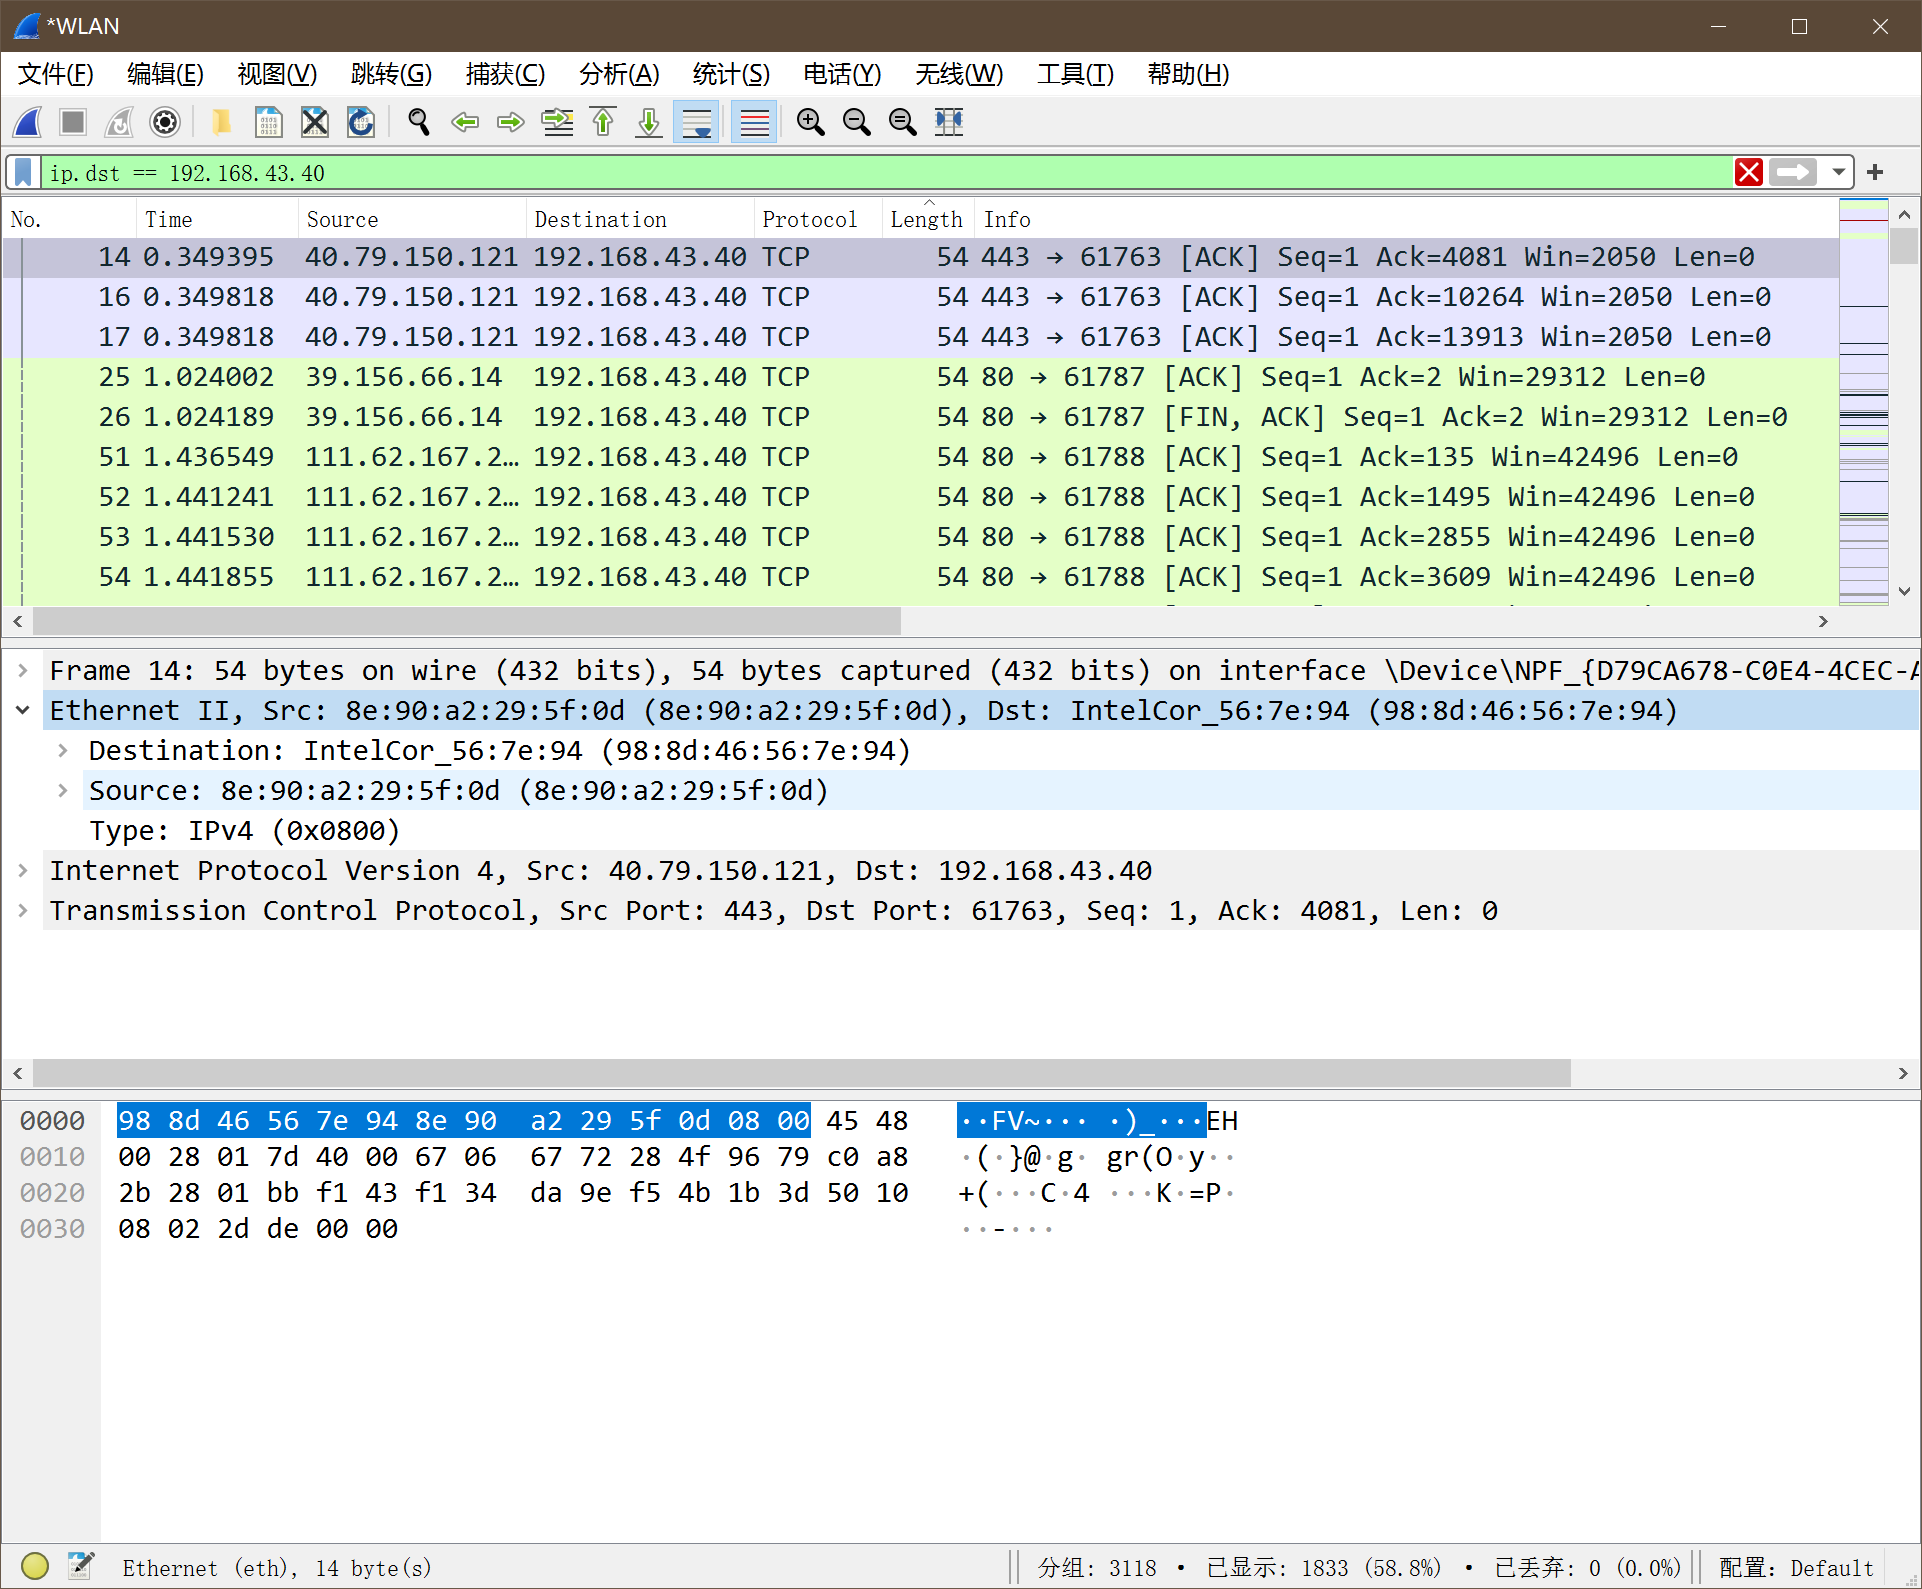
Task: Click the packet list horizontal scrollbar
Action: pos(466,622)
